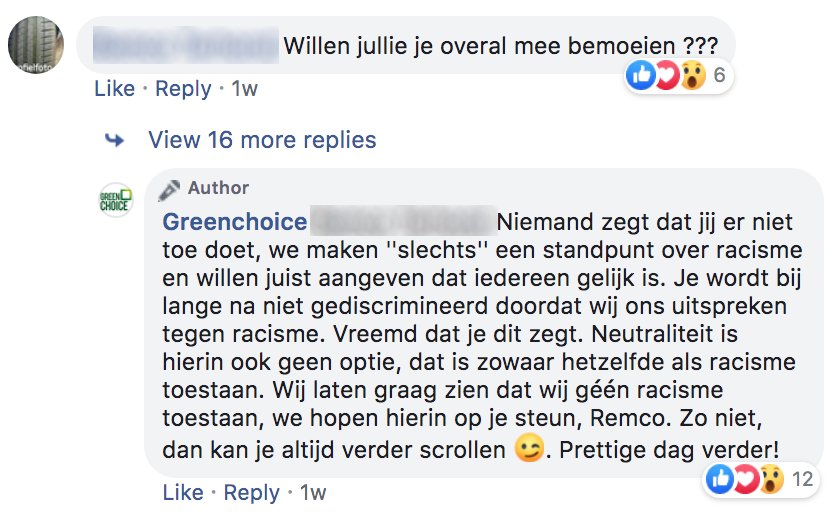Click wow face reaction on the question comment
The width and height of the screenshot is (838, 516).
point(691,74)
